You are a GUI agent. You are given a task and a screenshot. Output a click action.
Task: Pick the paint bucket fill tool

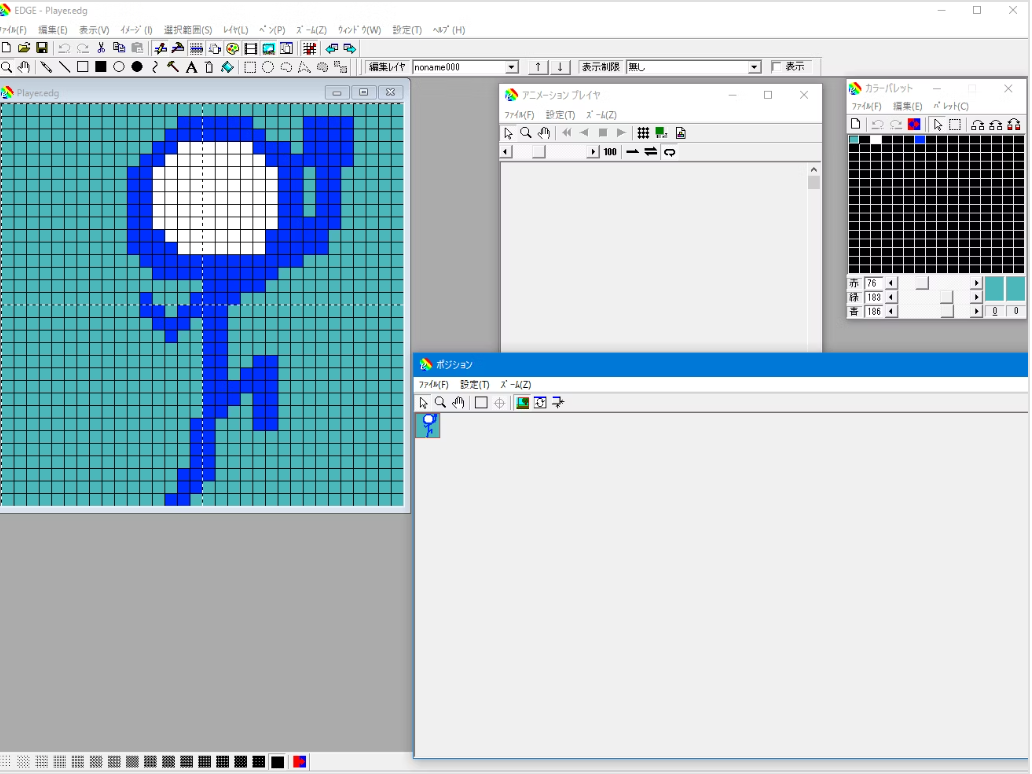pyautogui.click(x=227, y=67)
